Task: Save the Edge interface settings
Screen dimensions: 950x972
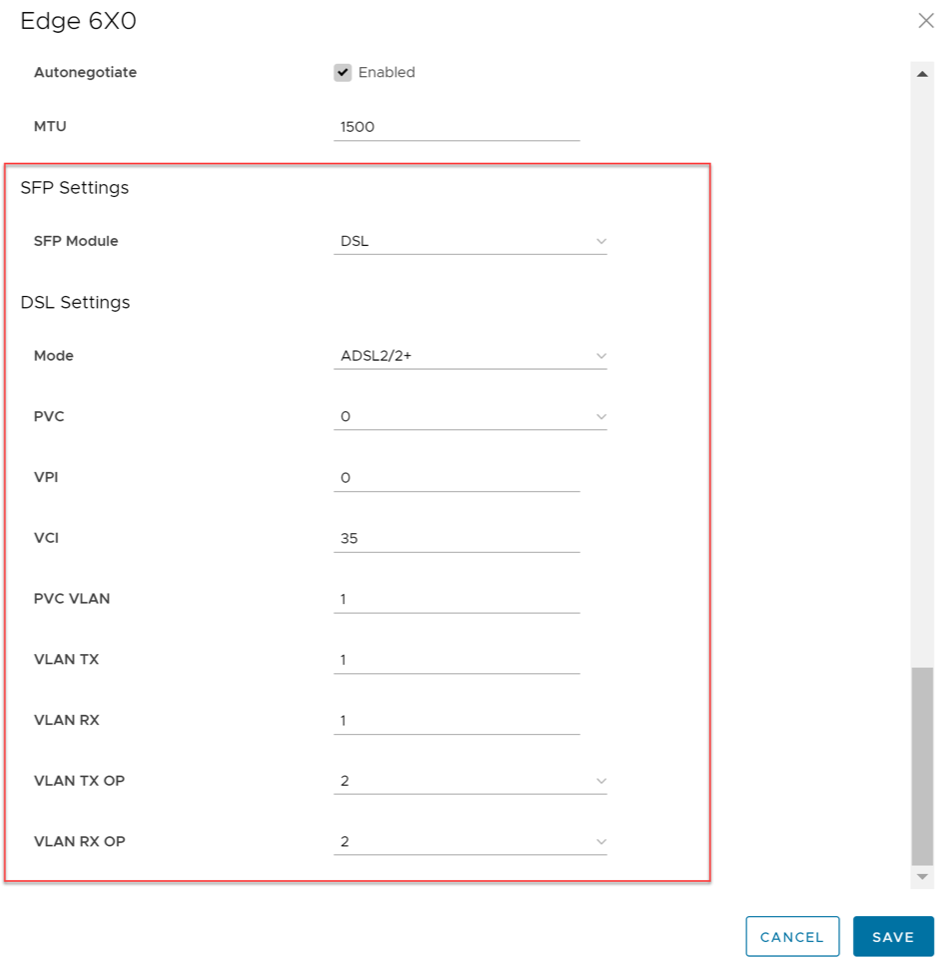Action: 892,937
